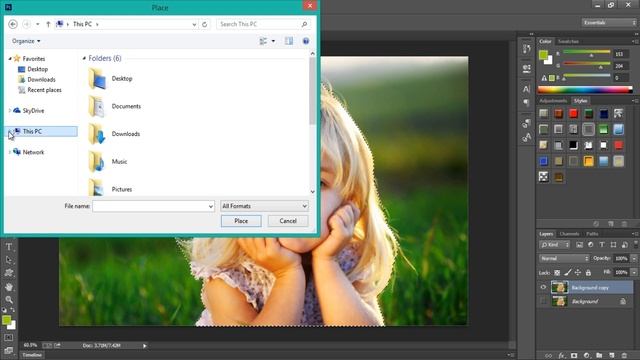Image resolution: width=640 pixels, height=360 pixels.
Task: Open the All Formats dropdown
Action: tap(264, 206)
